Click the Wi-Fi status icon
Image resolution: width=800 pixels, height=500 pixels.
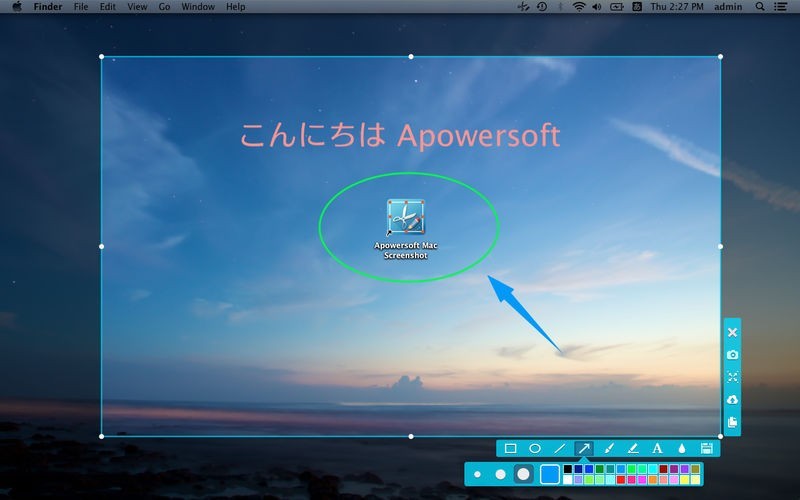click(579, 7)
